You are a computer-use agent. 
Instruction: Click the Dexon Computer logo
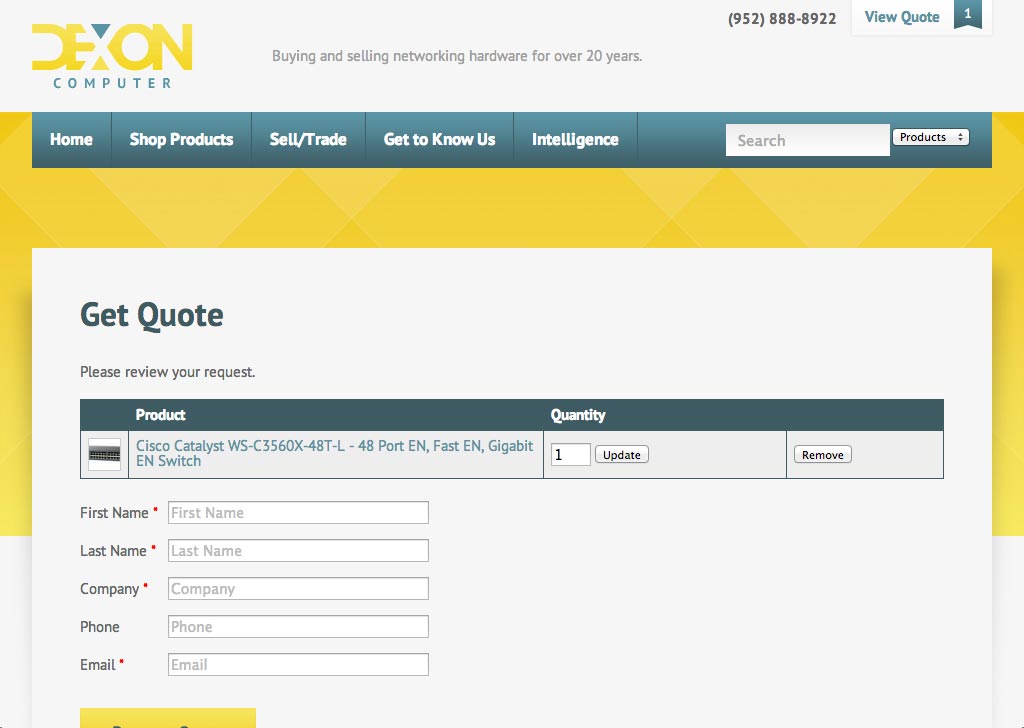[x=112, y=56]
